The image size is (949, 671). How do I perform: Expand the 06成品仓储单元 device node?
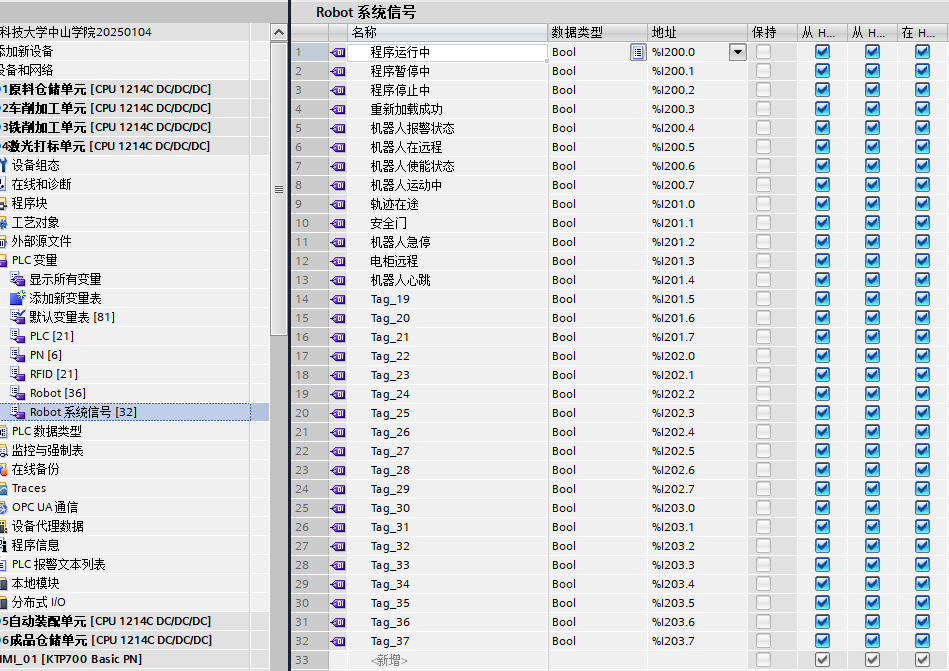105,640
